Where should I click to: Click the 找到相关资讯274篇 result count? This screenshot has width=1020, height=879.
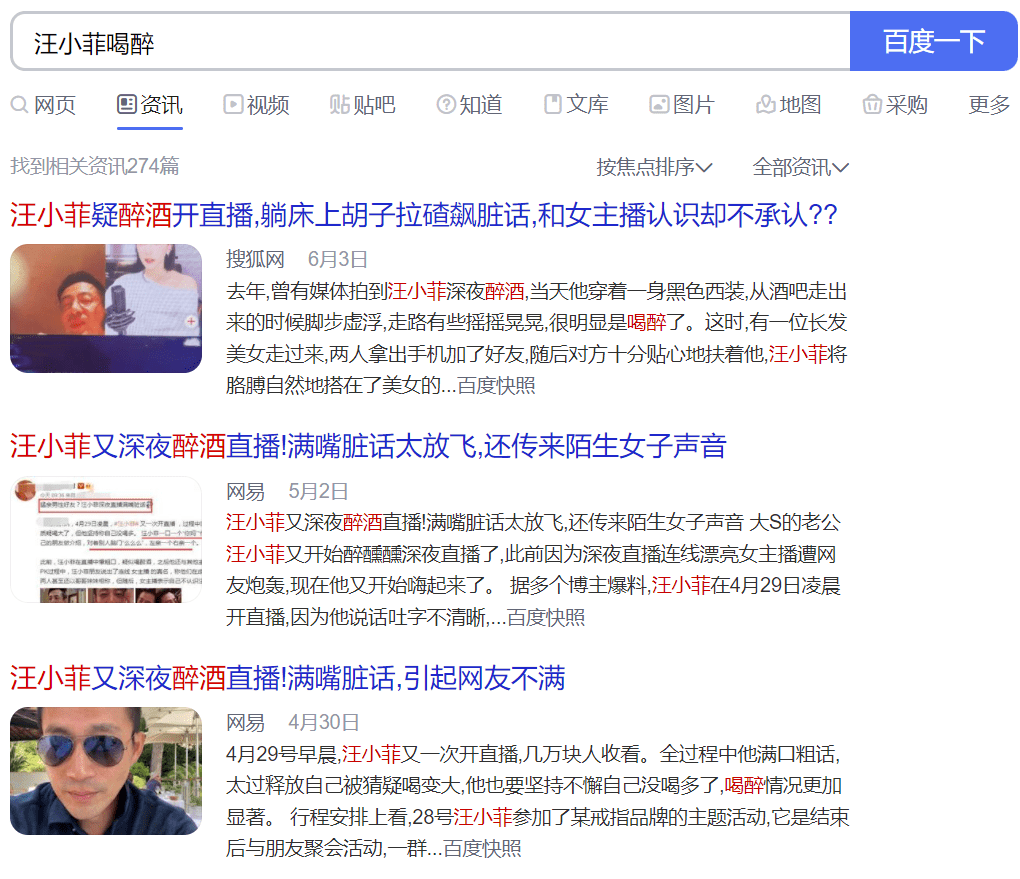(x=95, y=166)
